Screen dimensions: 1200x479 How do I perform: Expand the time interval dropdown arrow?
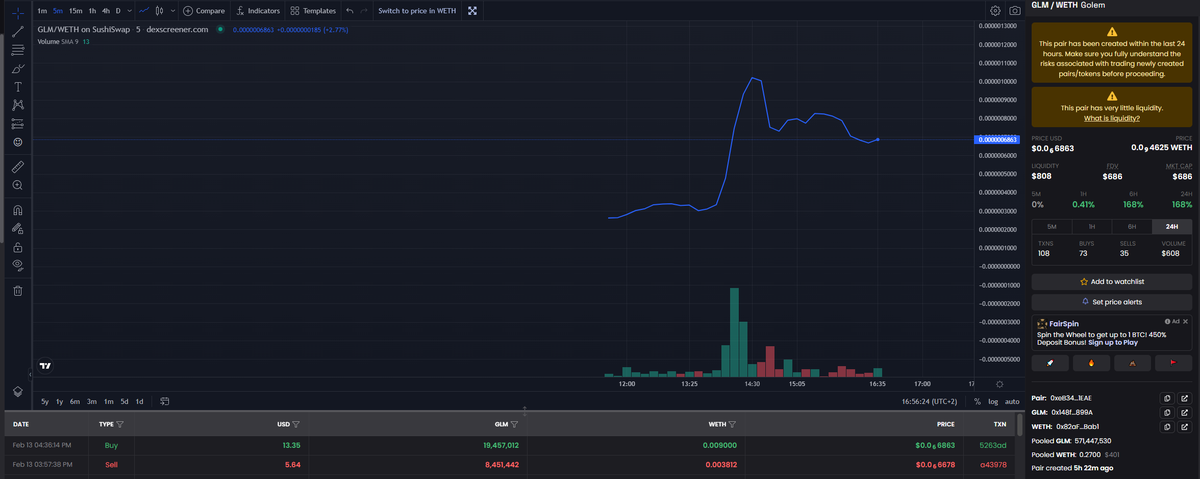(x=129, y=10)
